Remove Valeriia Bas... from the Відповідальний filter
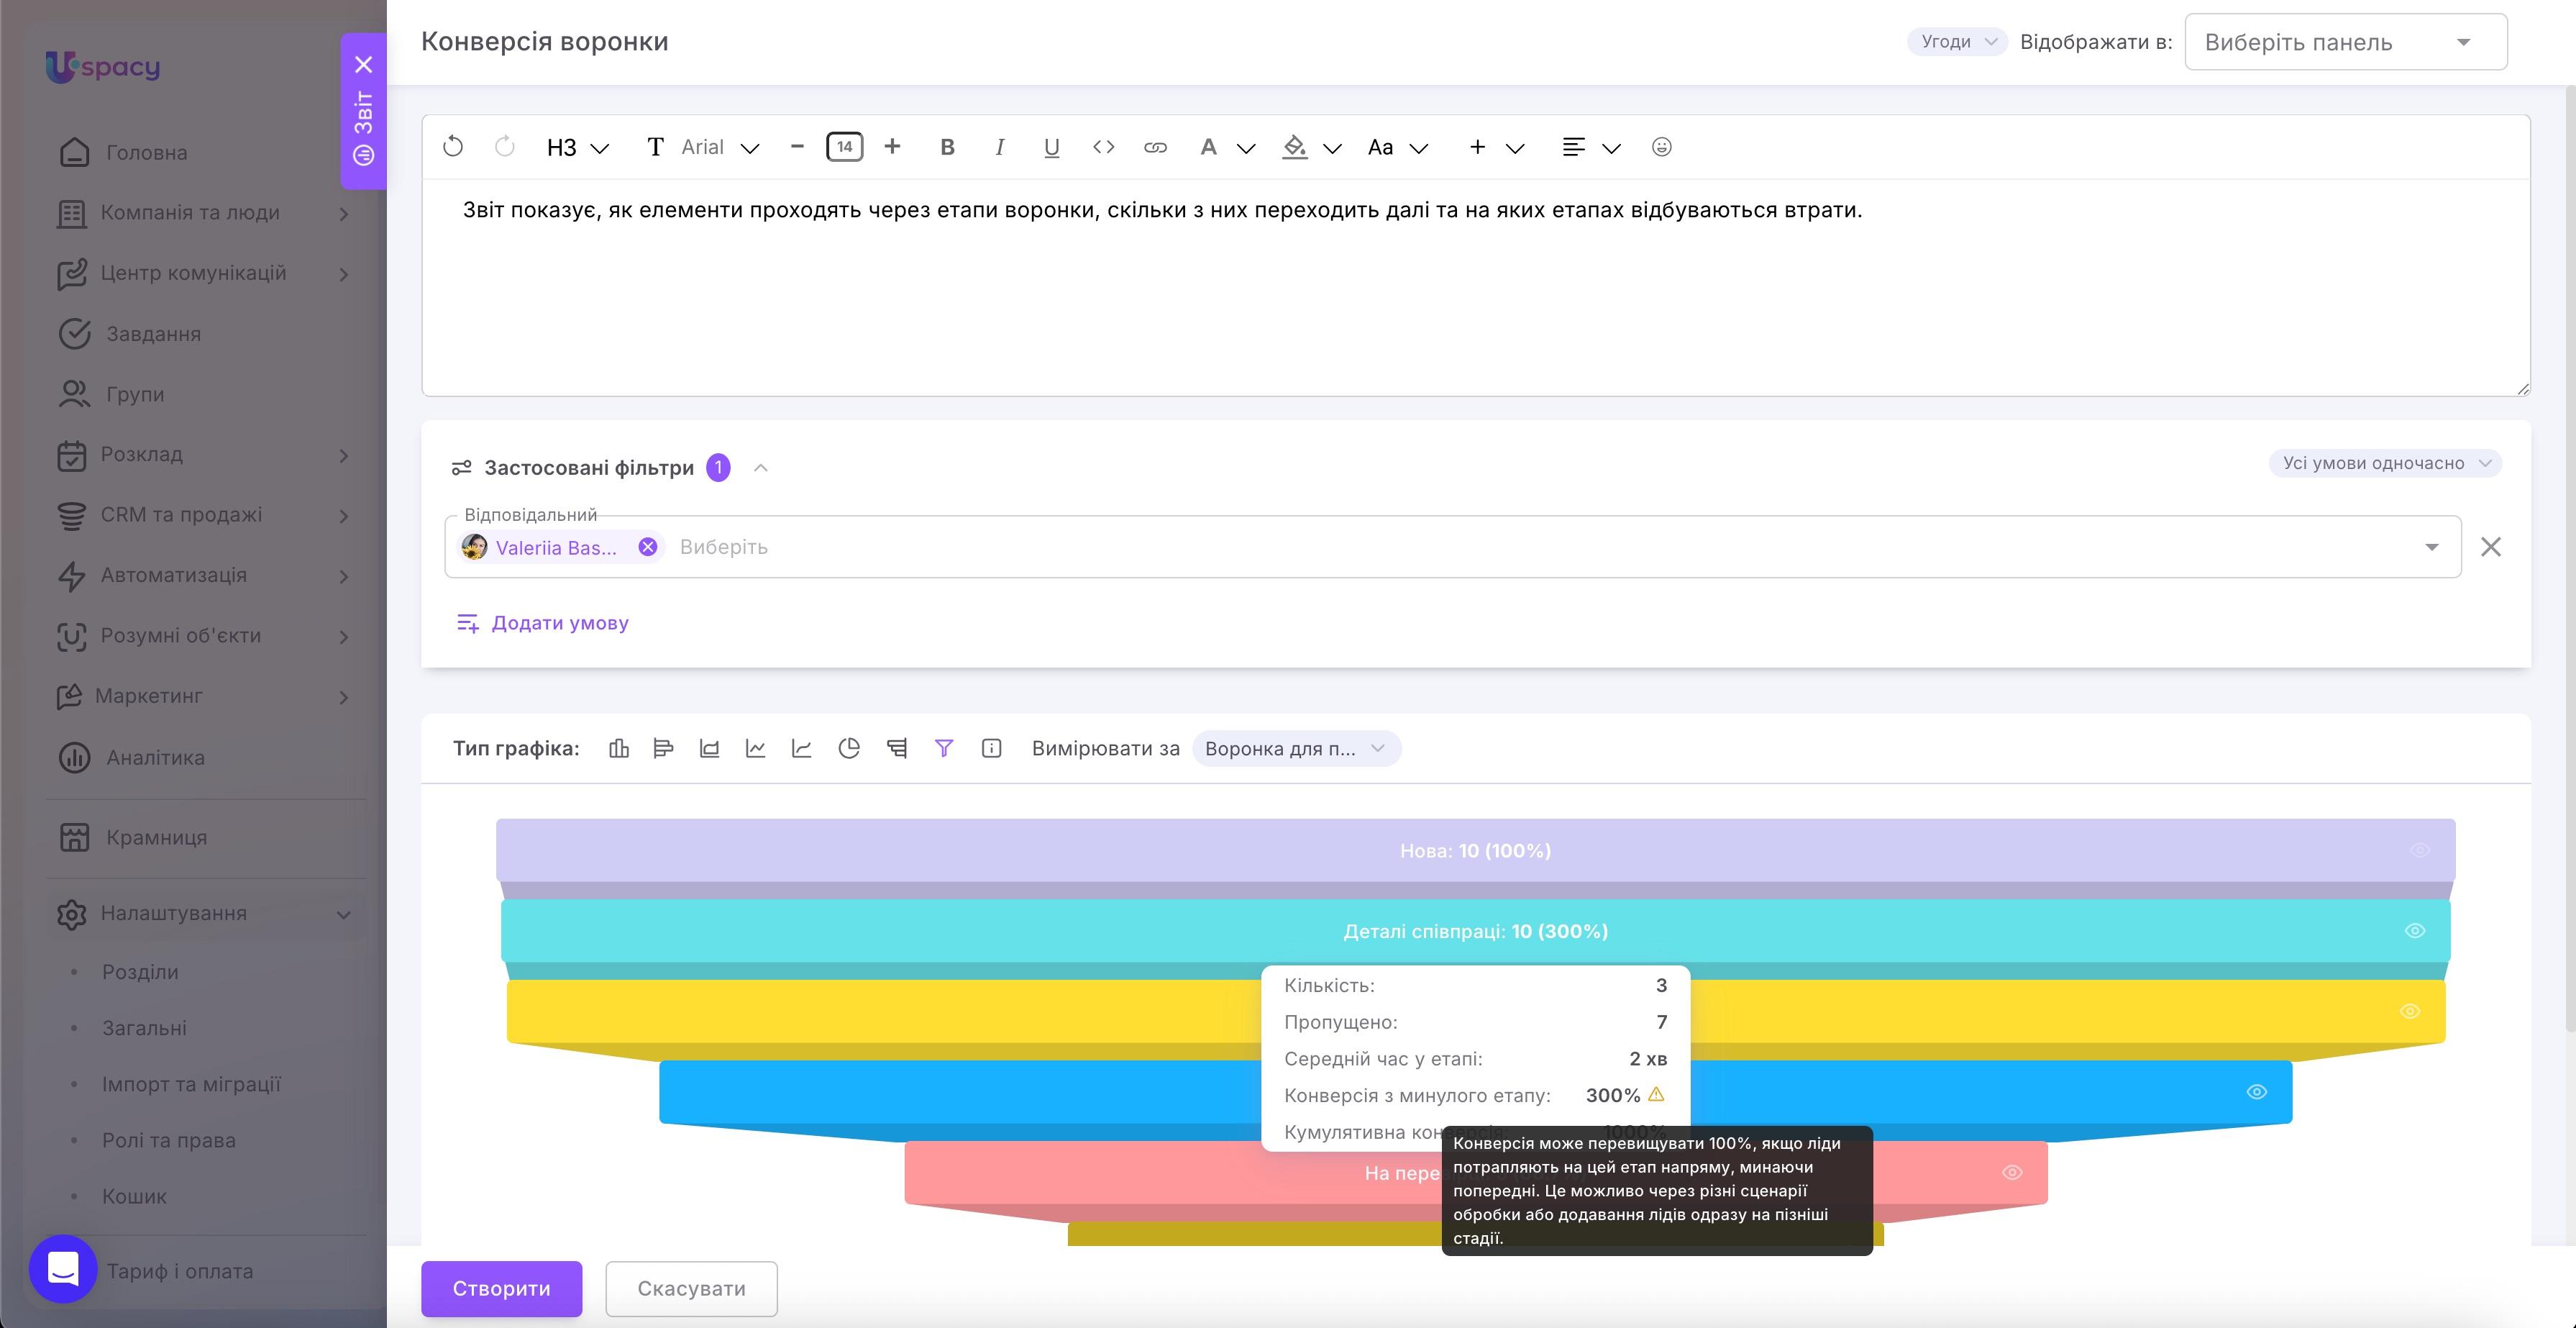2576x1328 pixels. [647, 547]
